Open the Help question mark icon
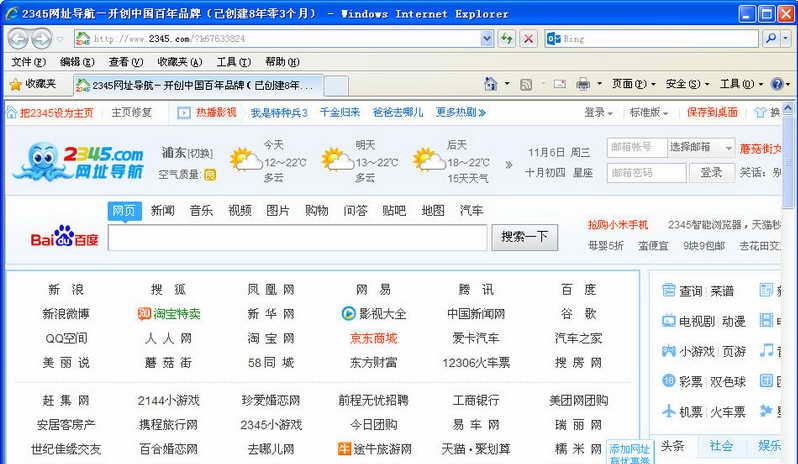The width and height of the screenshot is (798, 464). [777, 84]
